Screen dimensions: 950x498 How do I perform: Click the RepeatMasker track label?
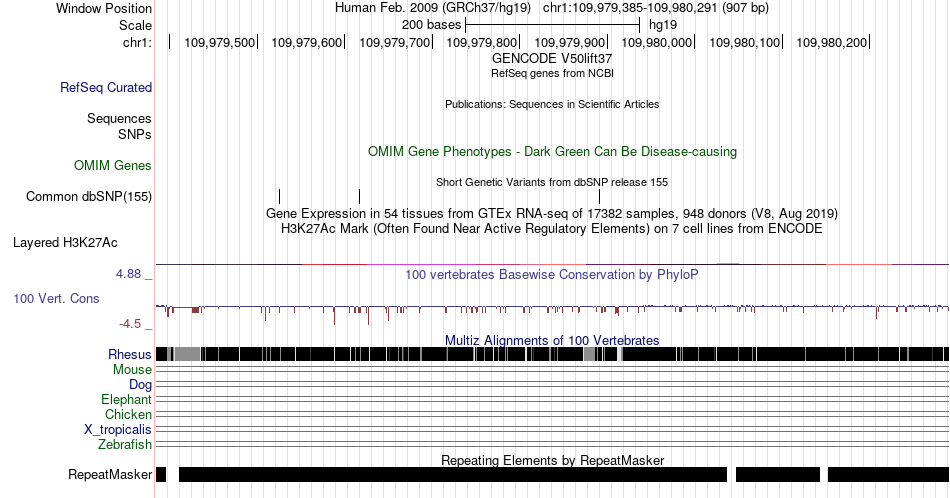pos(110,474)
